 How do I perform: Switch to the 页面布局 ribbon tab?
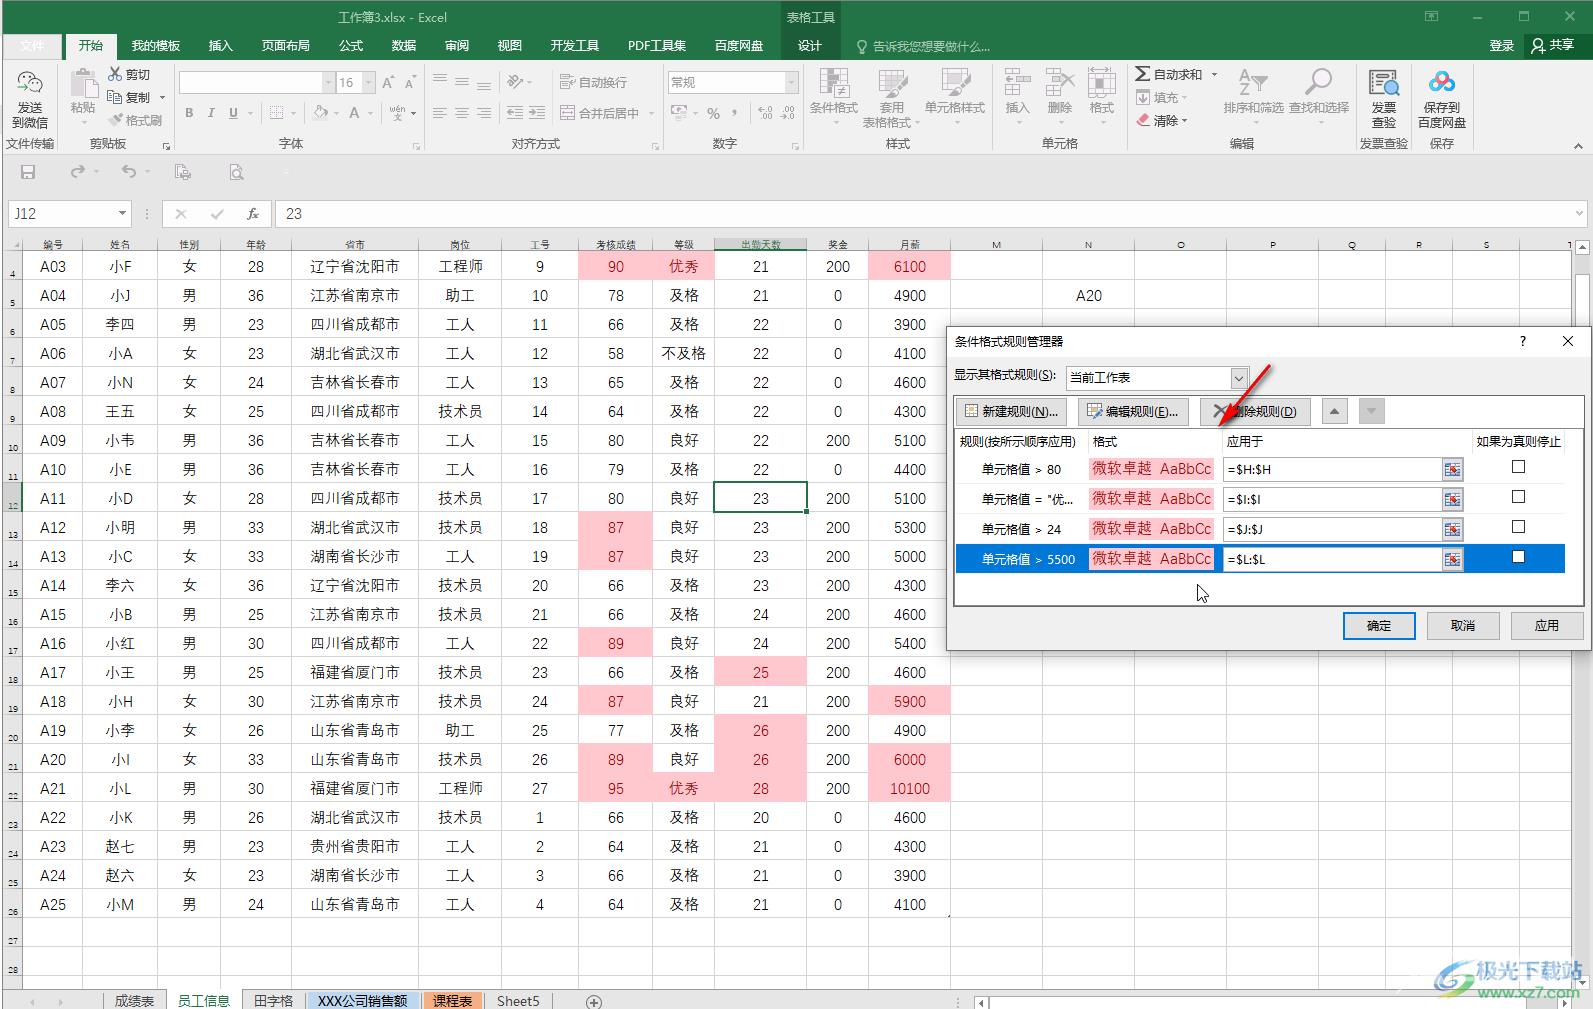pos(285,45)
